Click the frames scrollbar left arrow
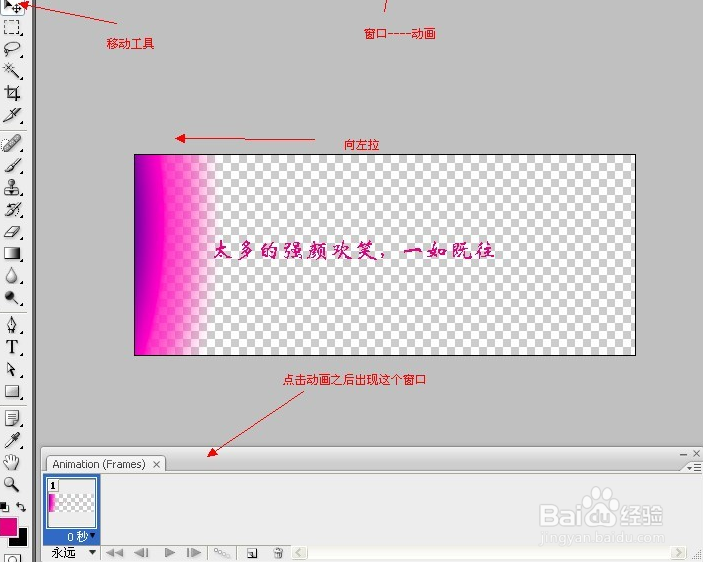The height and width of the screenshot is (562, 703). tap(299, 553)
